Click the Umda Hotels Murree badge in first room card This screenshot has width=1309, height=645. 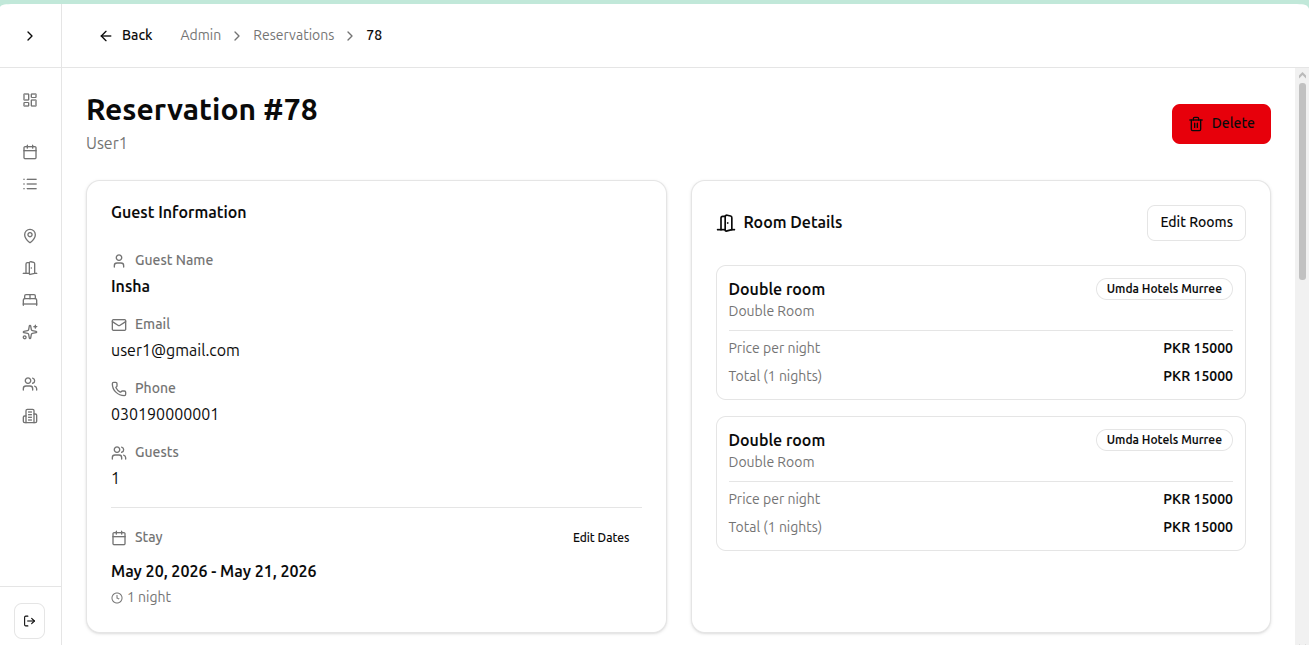[x=1164, y=289]
